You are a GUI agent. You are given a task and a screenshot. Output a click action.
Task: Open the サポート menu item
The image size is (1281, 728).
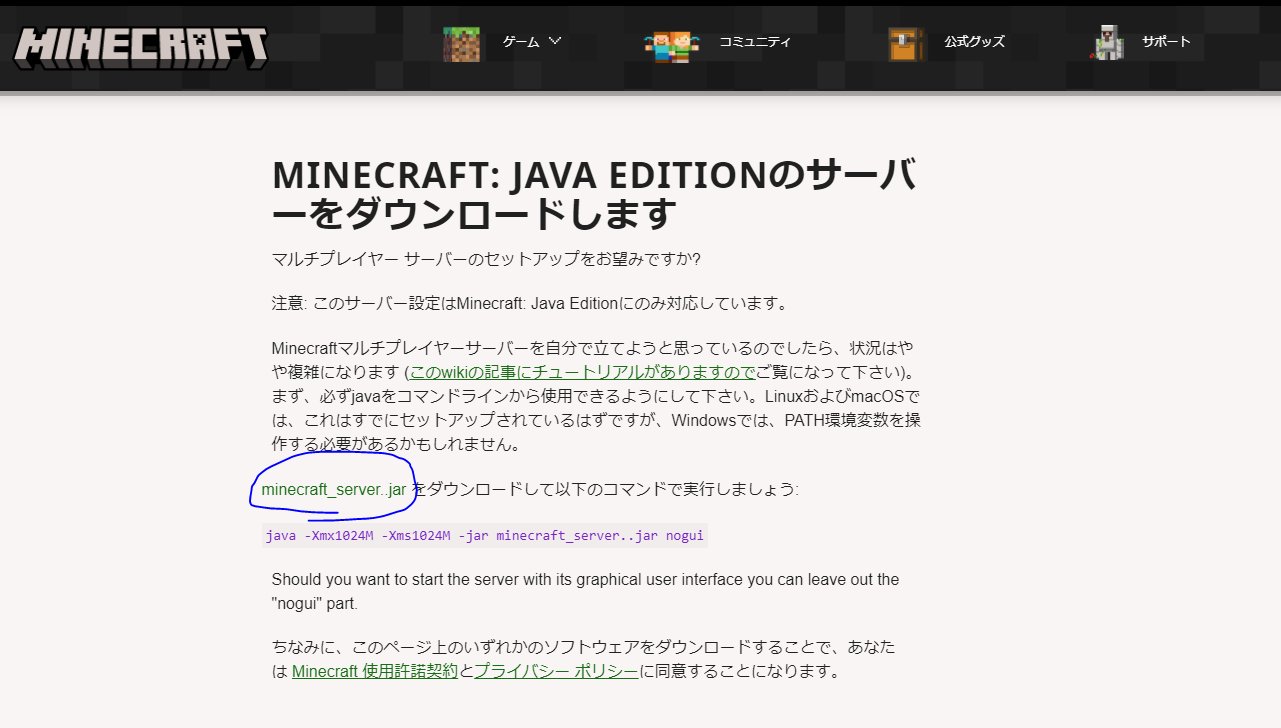pos(1166,42)
